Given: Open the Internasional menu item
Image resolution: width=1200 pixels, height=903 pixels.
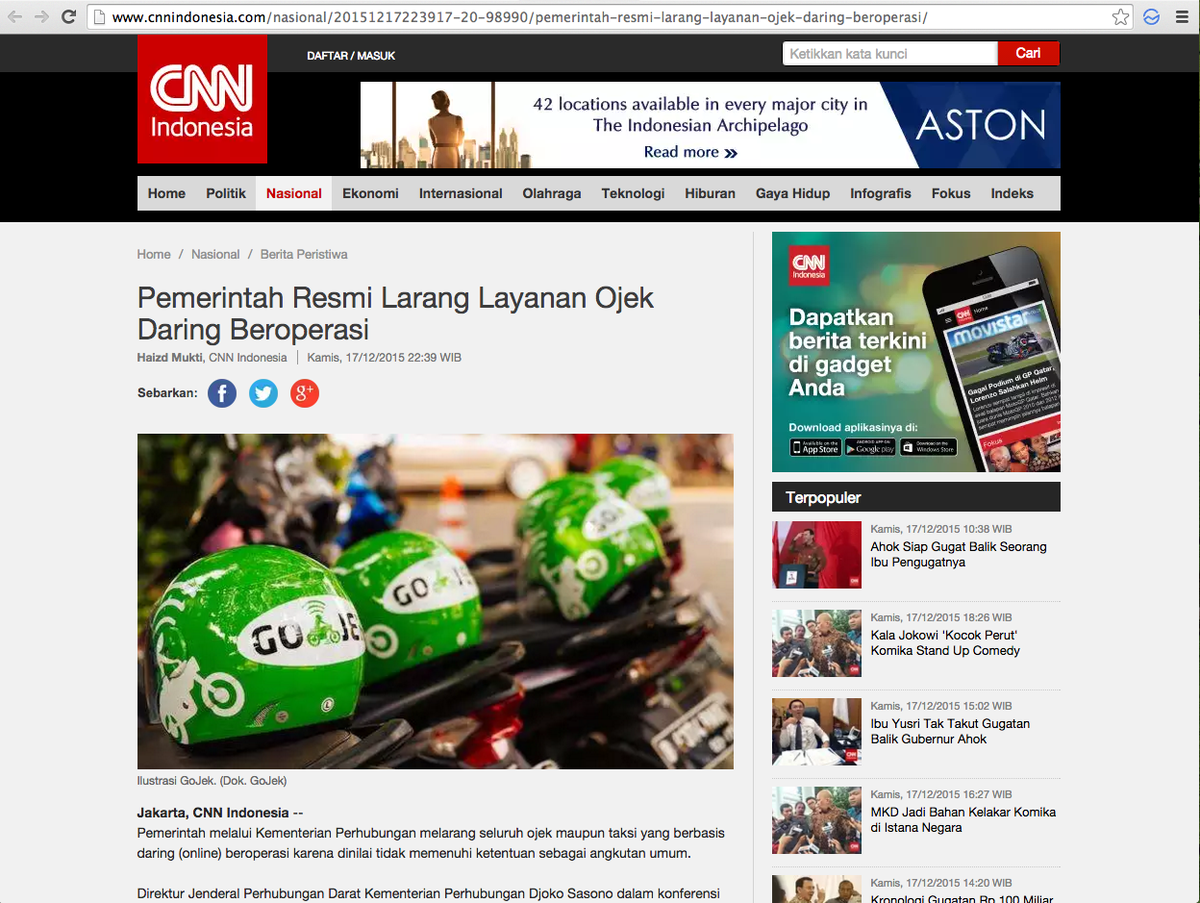Looking at the screenshot, I should click(x=461, y=193).
